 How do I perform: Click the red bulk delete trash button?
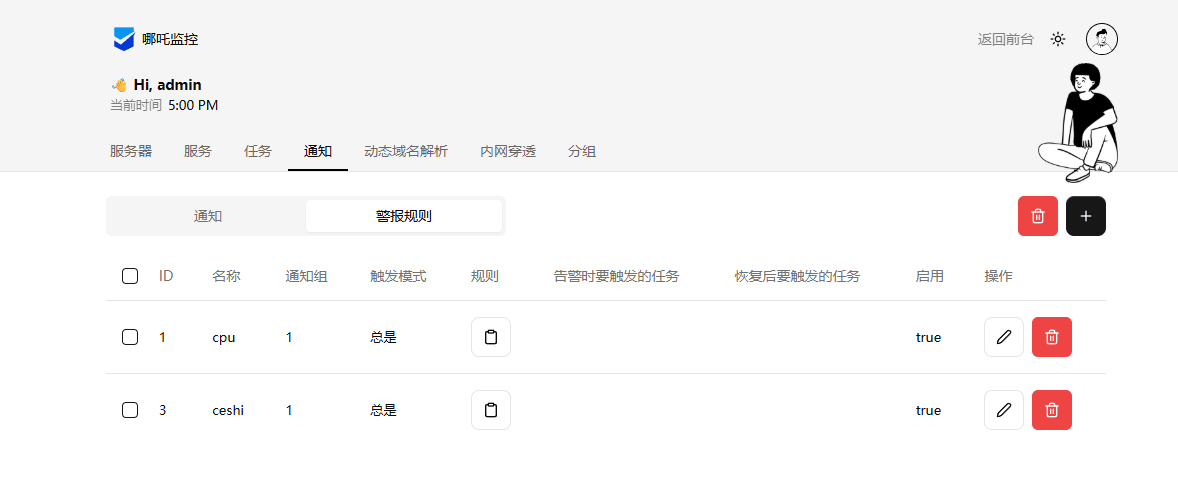tap(1037, 216)
